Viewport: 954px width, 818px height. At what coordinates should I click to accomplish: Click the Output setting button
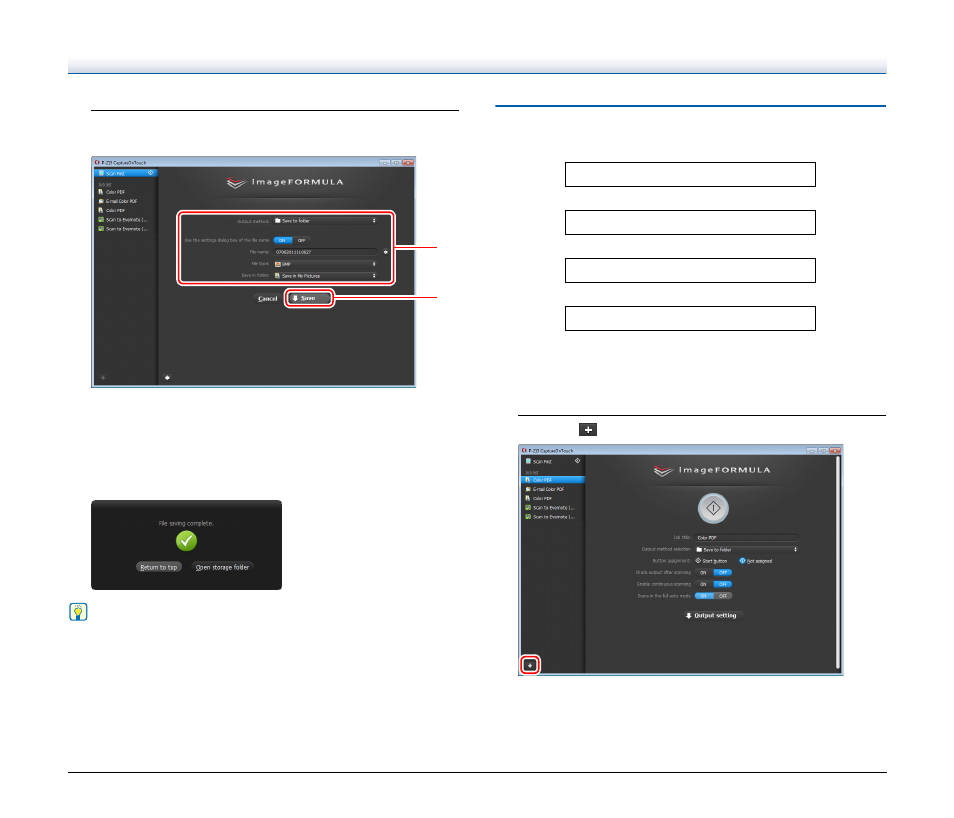(x=711, y=615)
